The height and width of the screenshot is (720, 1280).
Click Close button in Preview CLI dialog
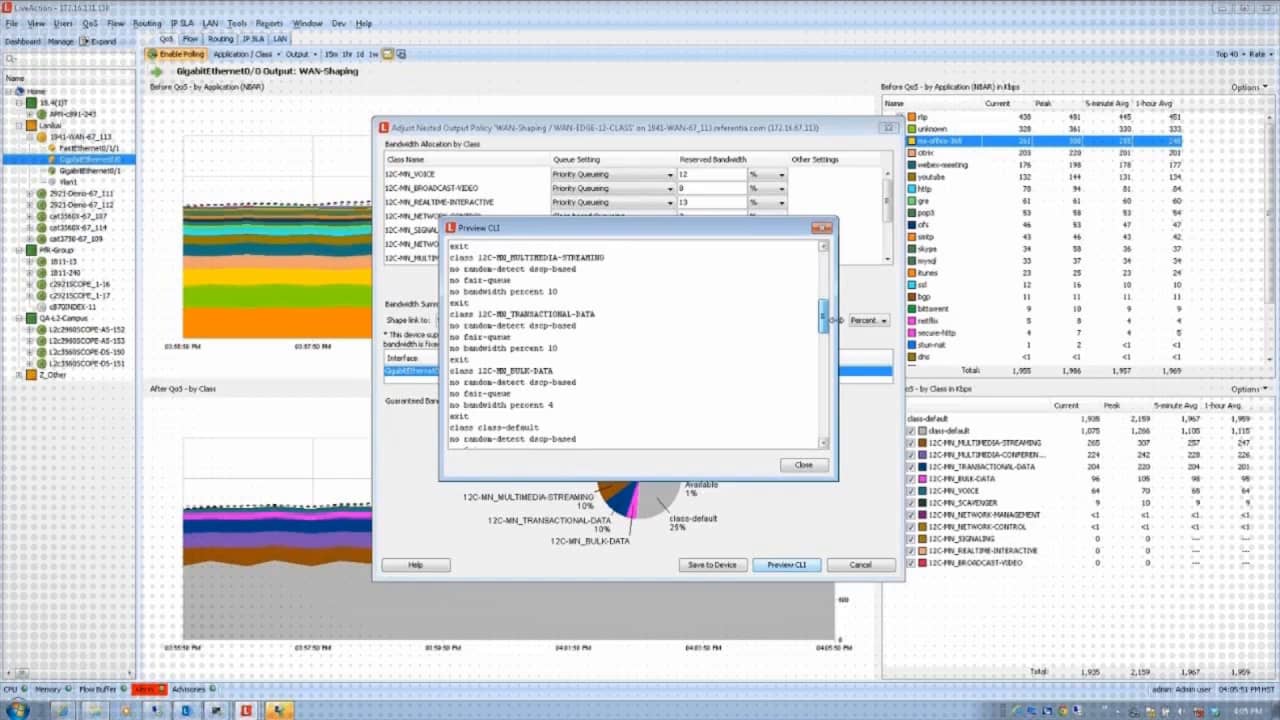click(x=804, y=465)
